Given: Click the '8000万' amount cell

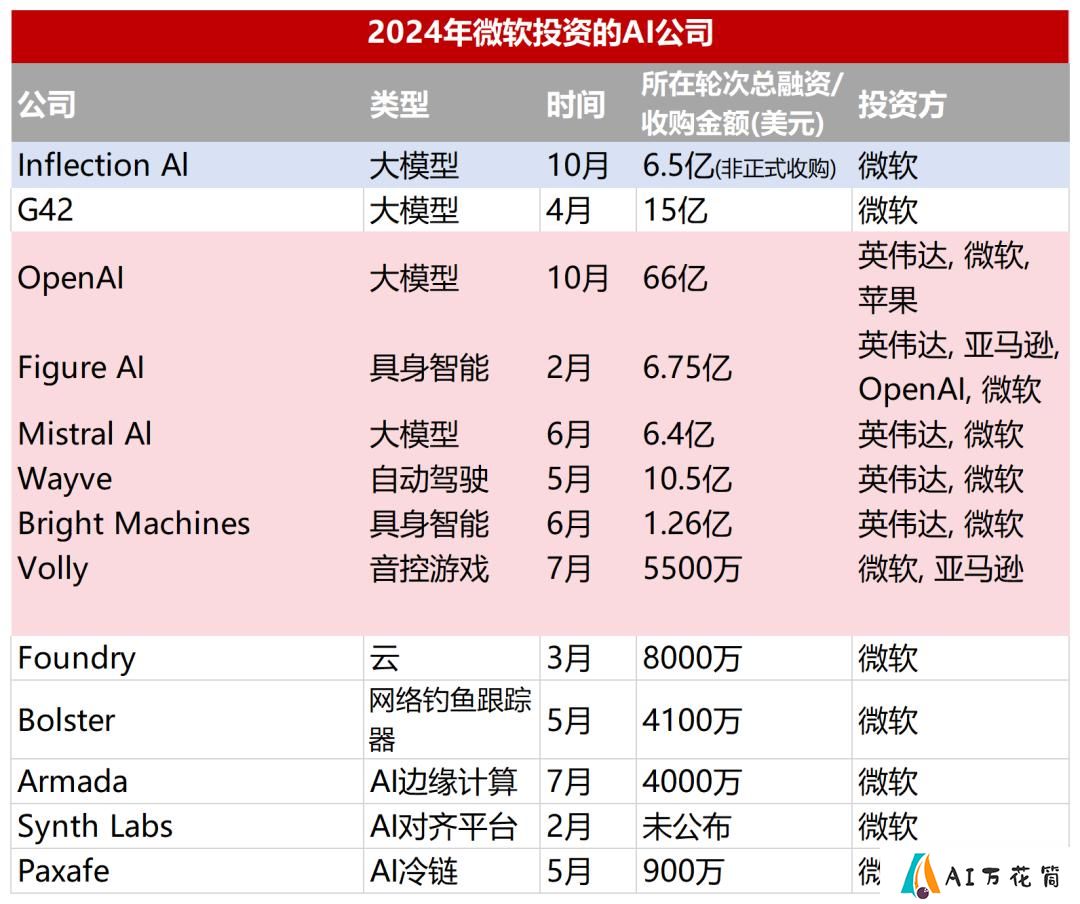Looking at the screenshot, I should click(x=692, y=659).
